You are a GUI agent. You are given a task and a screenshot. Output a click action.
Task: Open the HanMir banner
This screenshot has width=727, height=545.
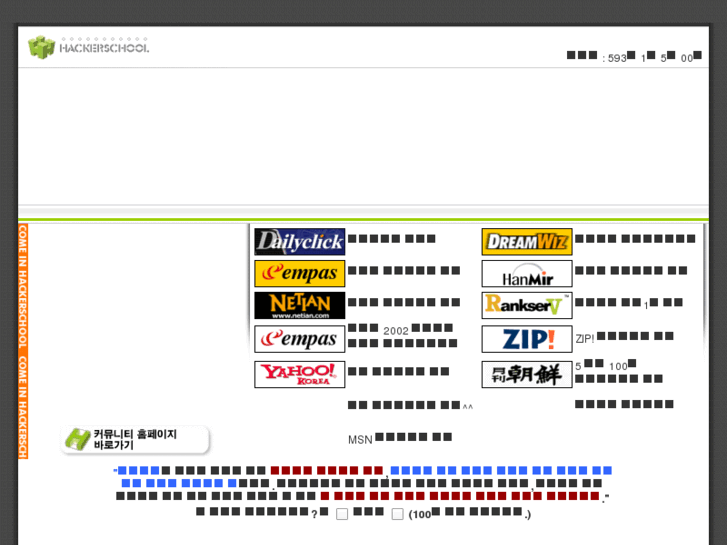527,273
